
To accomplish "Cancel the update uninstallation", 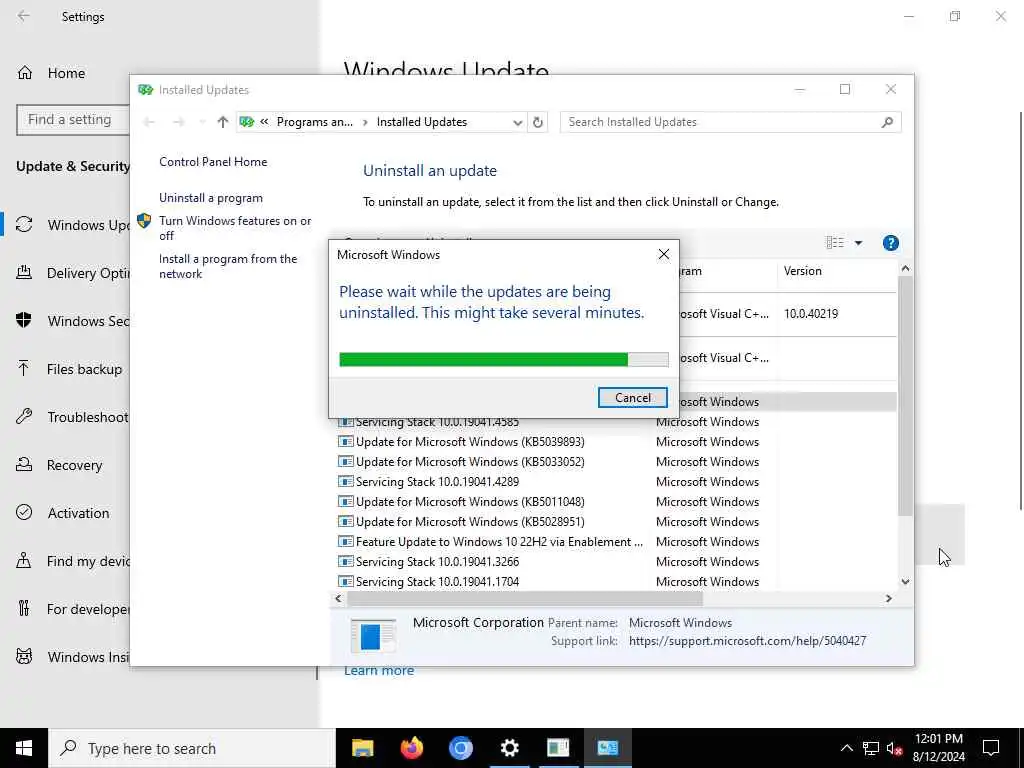I will pyautogui.click(x=632, y=398).
